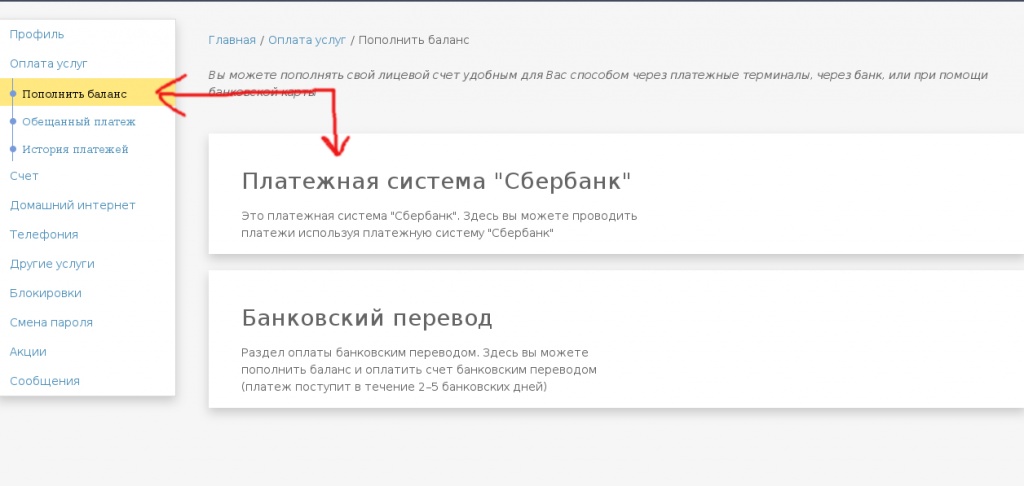The height and width of the screenshot is (486, 1024).
Task: Click the Главная breadcrumb link
Action: 232,40
